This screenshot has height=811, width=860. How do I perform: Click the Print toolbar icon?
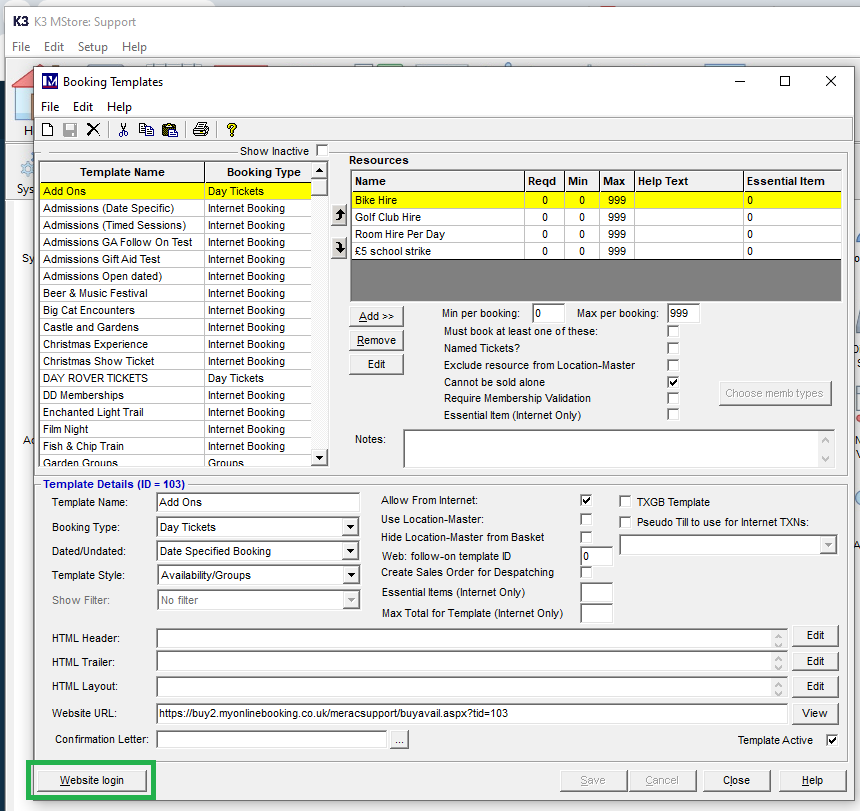[x=201, y=130]
